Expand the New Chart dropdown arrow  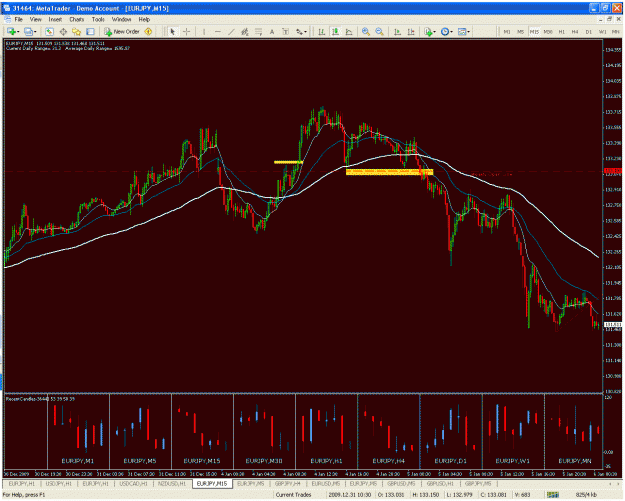[x=18, y=31]
